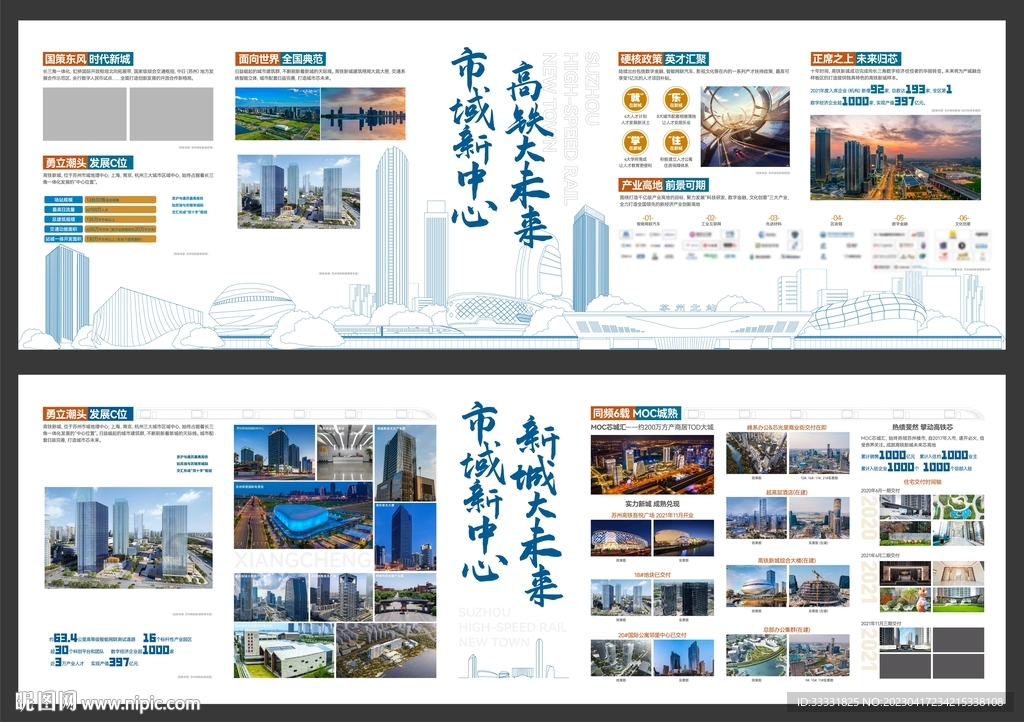Click the '交通功能面积' blue stat label
This screenshot has width=1024, height=722.
(x=63, y=229)
